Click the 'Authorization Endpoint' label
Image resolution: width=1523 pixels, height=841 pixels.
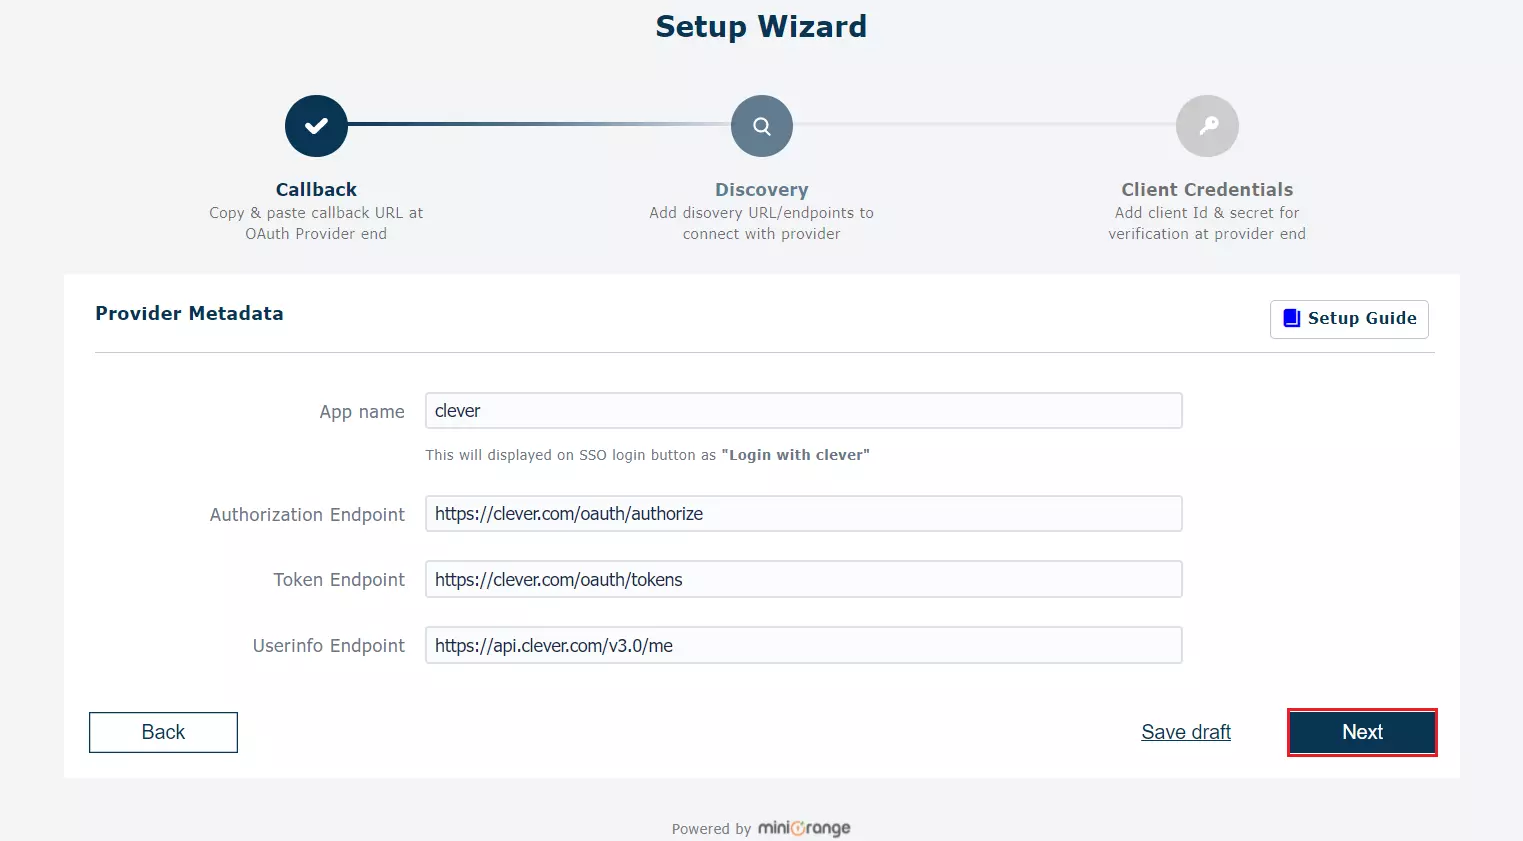(307, 515)
